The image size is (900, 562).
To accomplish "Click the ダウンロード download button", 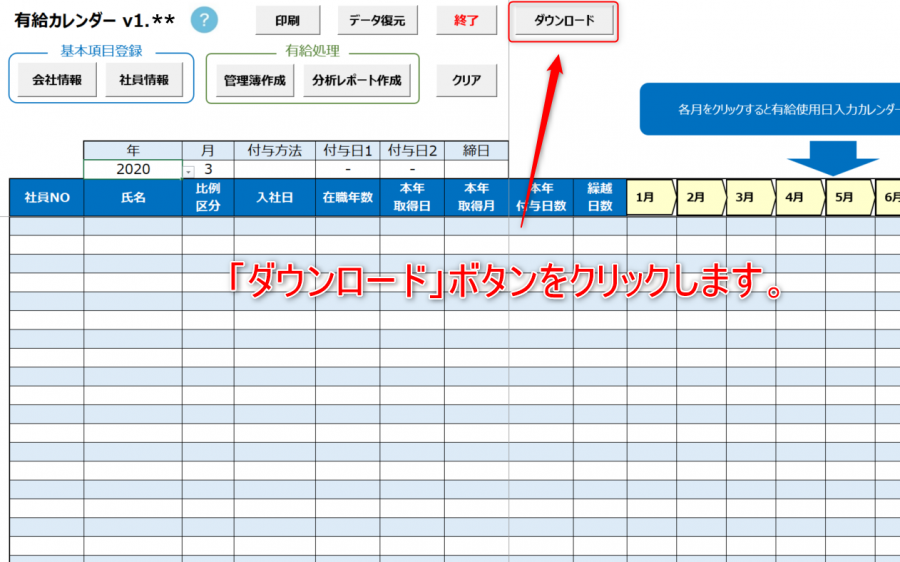I will tap(564, 21).
